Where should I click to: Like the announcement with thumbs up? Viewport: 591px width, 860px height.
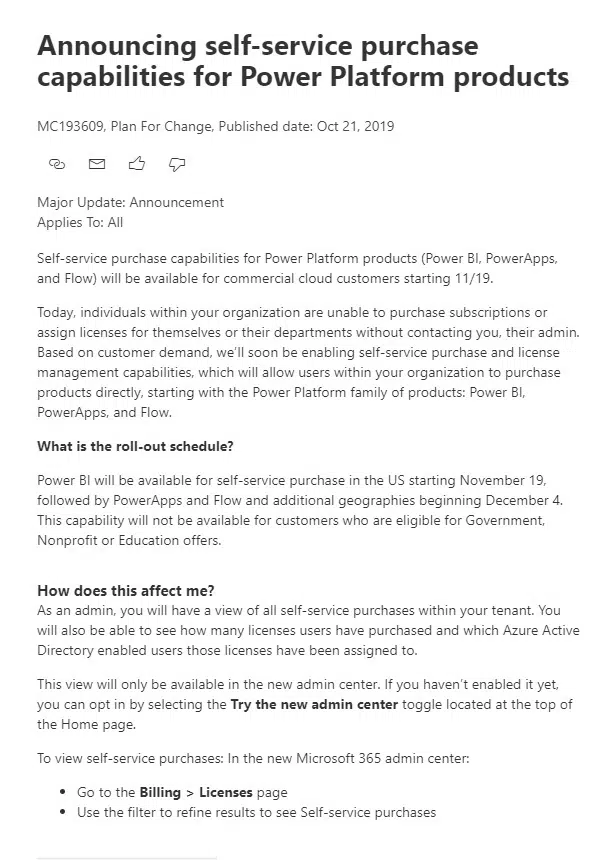(x=137, y=163)
